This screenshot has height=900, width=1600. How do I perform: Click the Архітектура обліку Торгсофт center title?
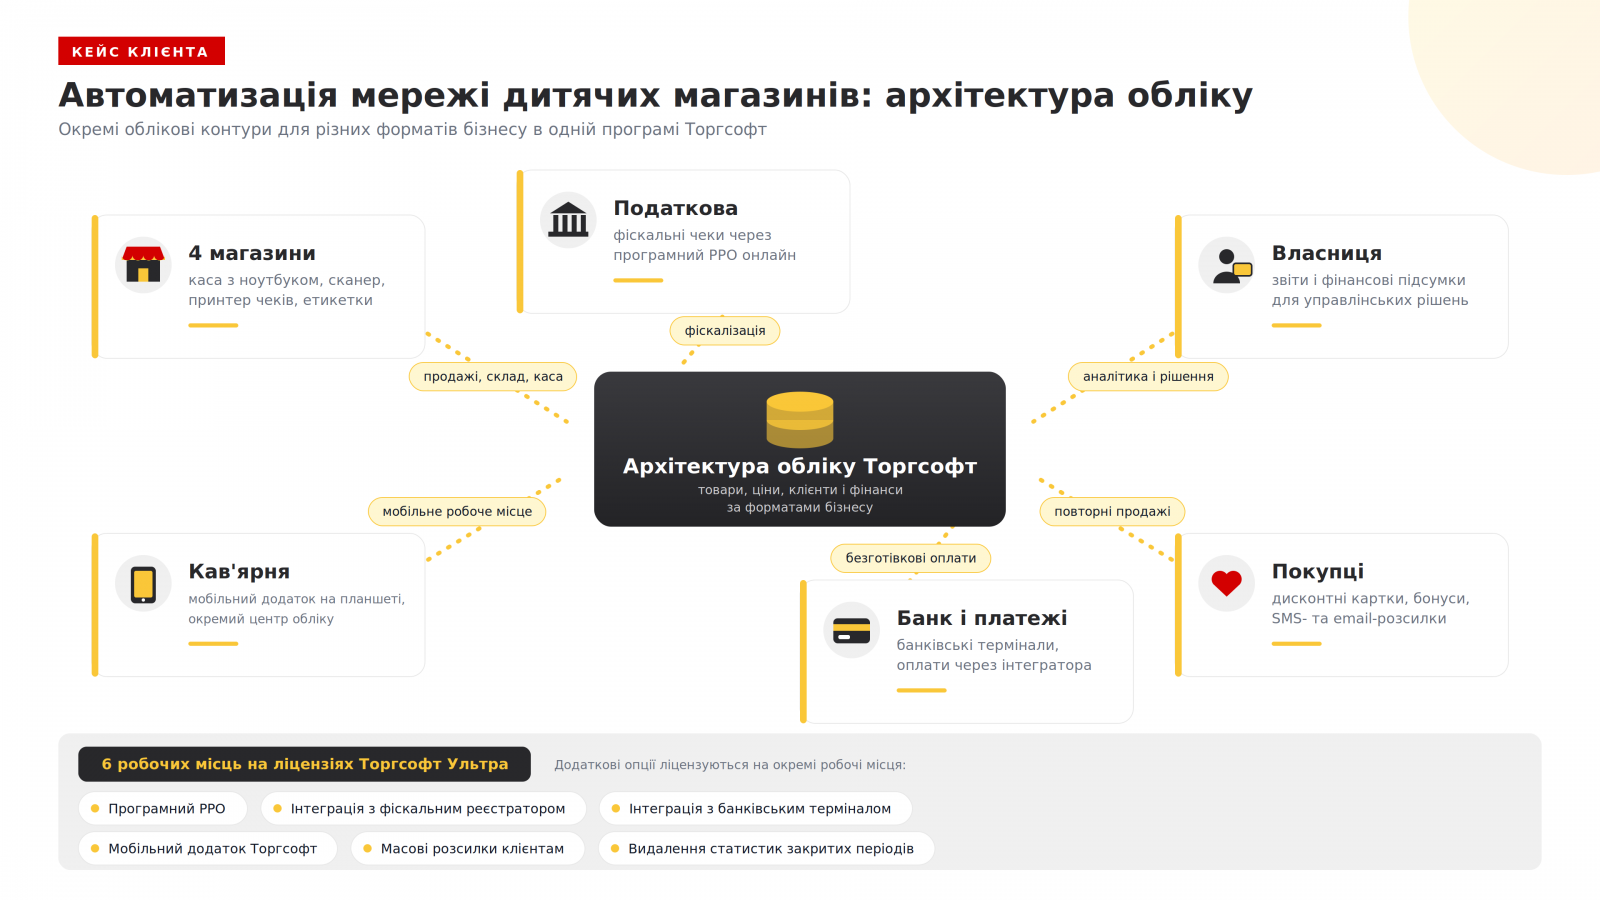[x=800, y=467]
